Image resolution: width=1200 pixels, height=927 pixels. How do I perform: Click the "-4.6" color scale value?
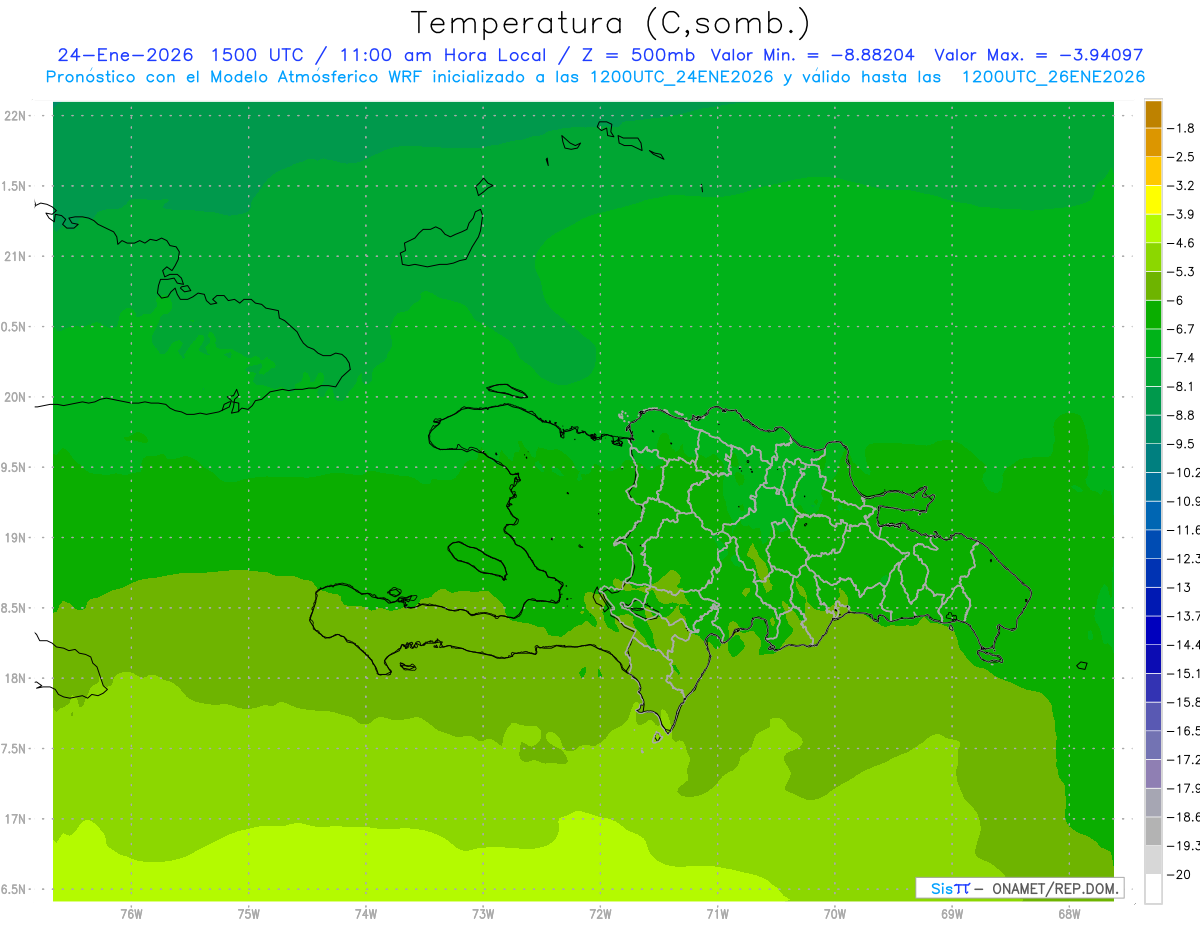[x=1181, y=243]
